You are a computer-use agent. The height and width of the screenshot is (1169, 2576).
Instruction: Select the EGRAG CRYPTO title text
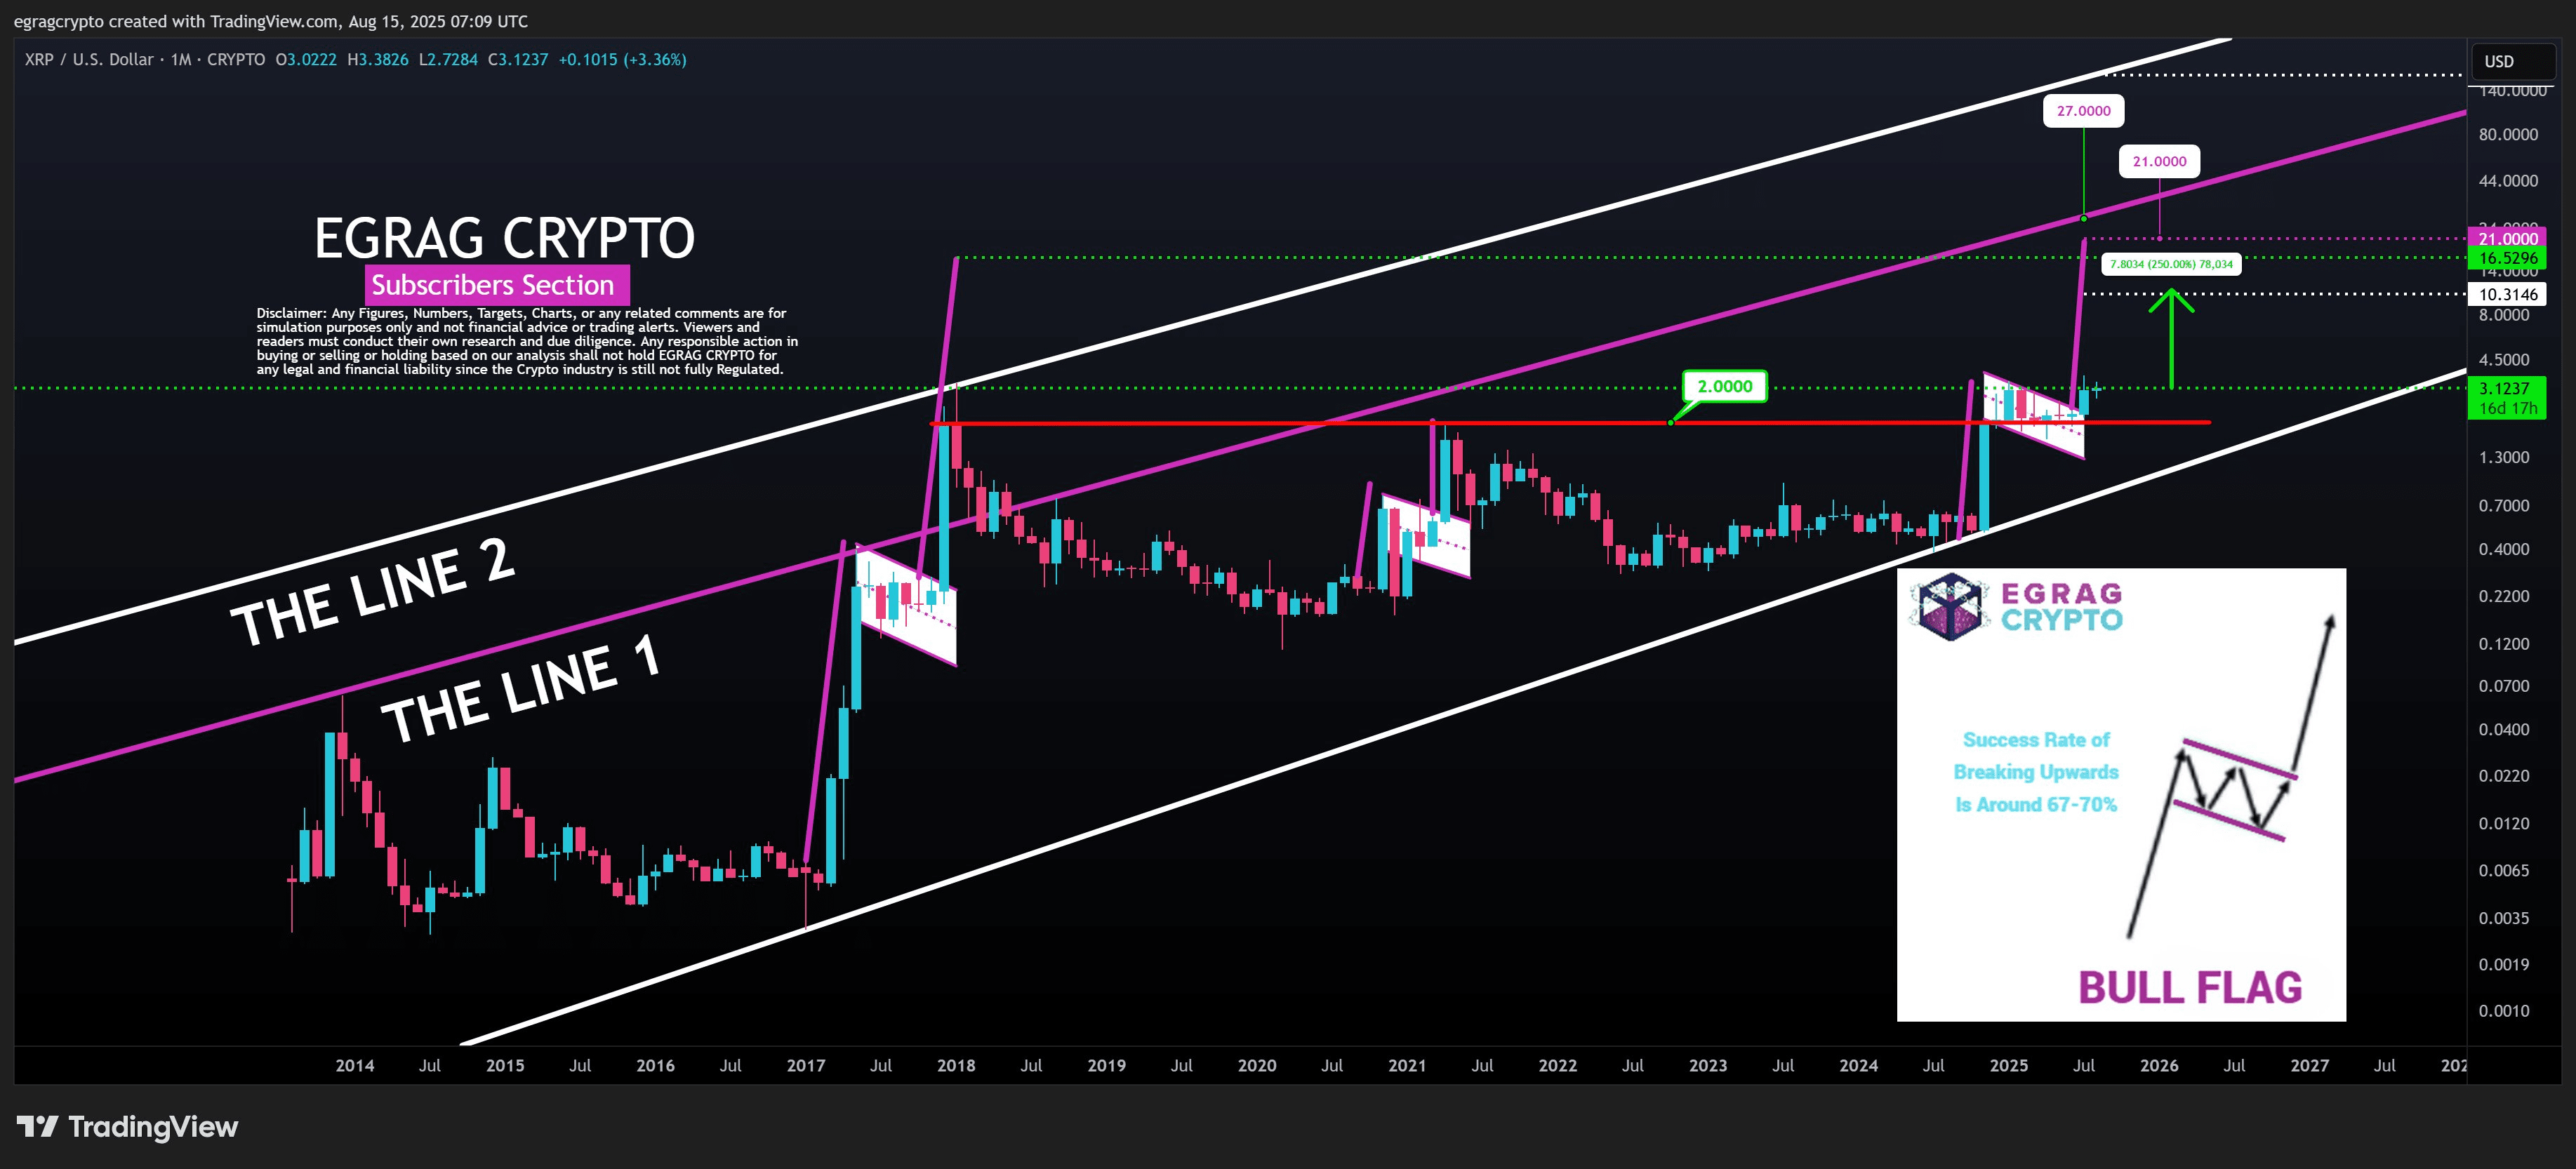point(504,238)
